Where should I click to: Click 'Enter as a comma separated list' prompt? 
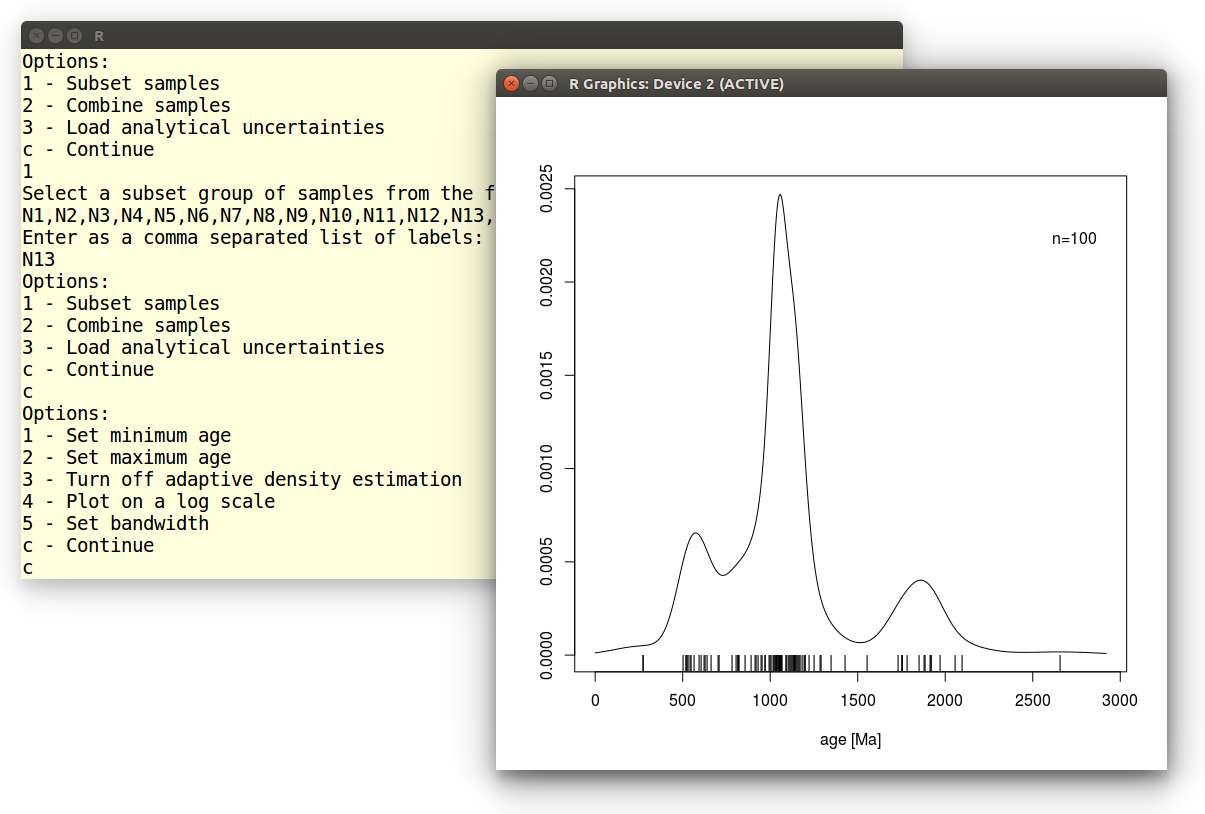click(x=252, y=237)
